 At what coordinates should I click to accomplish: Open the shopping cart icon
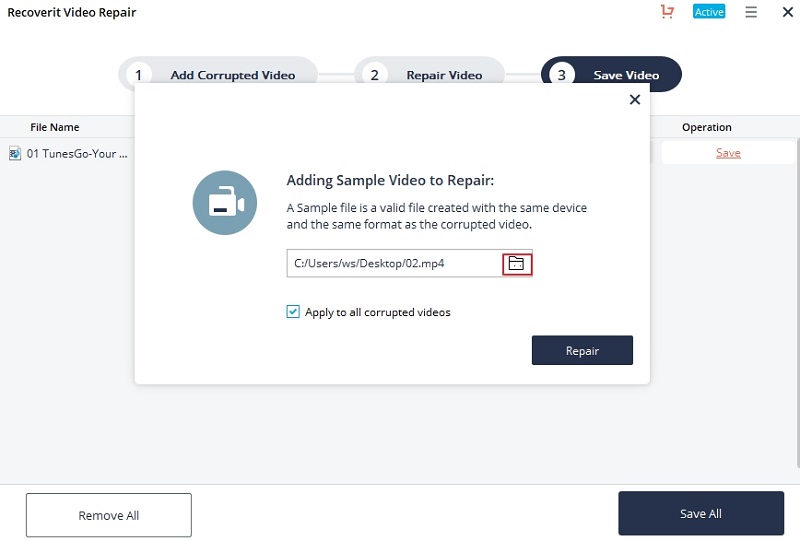tap(667, 11)
